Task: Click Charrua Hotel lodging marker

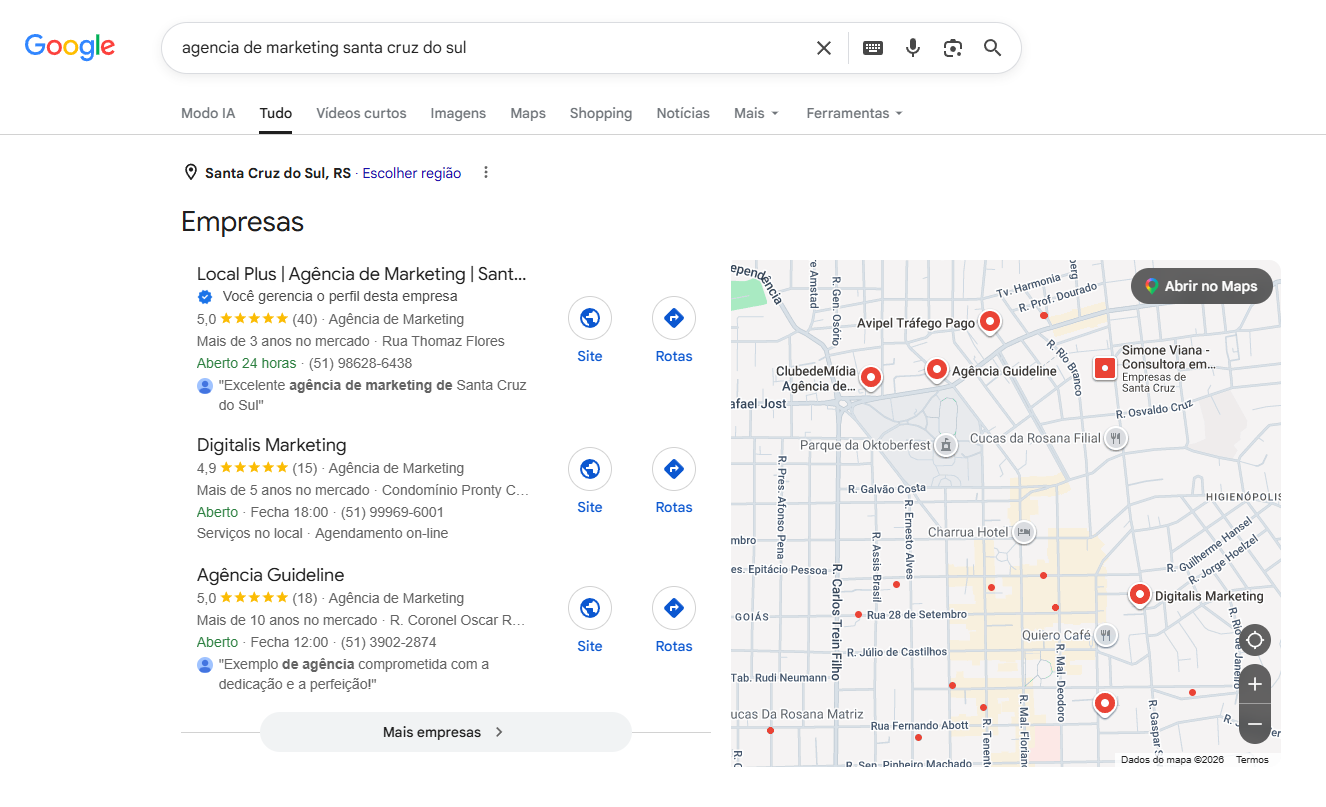Action: (x=1023, y=532)
